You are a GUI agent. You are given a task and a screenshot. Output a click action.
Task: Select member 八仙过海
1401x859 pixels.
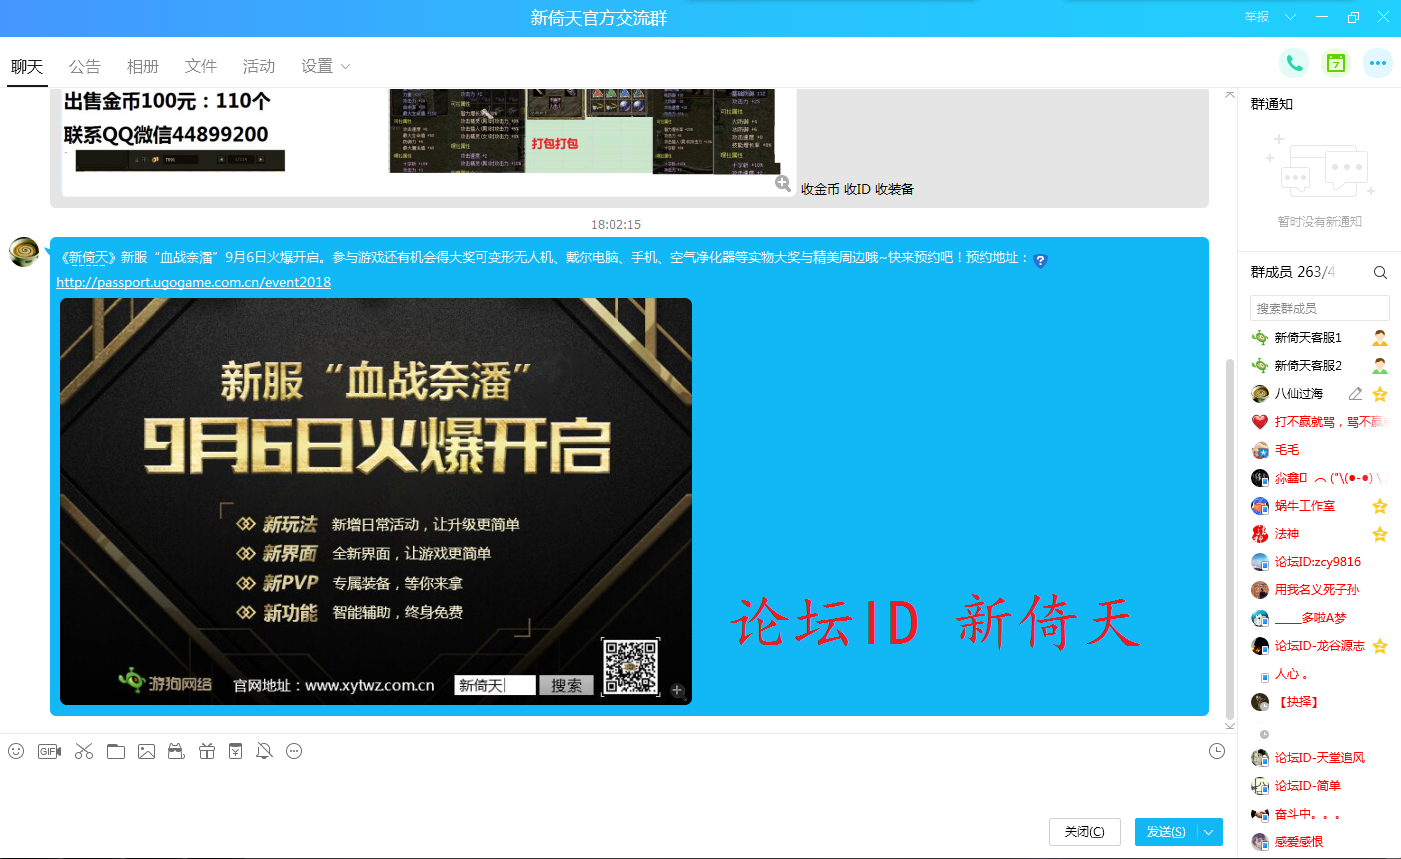(1319, 394)
